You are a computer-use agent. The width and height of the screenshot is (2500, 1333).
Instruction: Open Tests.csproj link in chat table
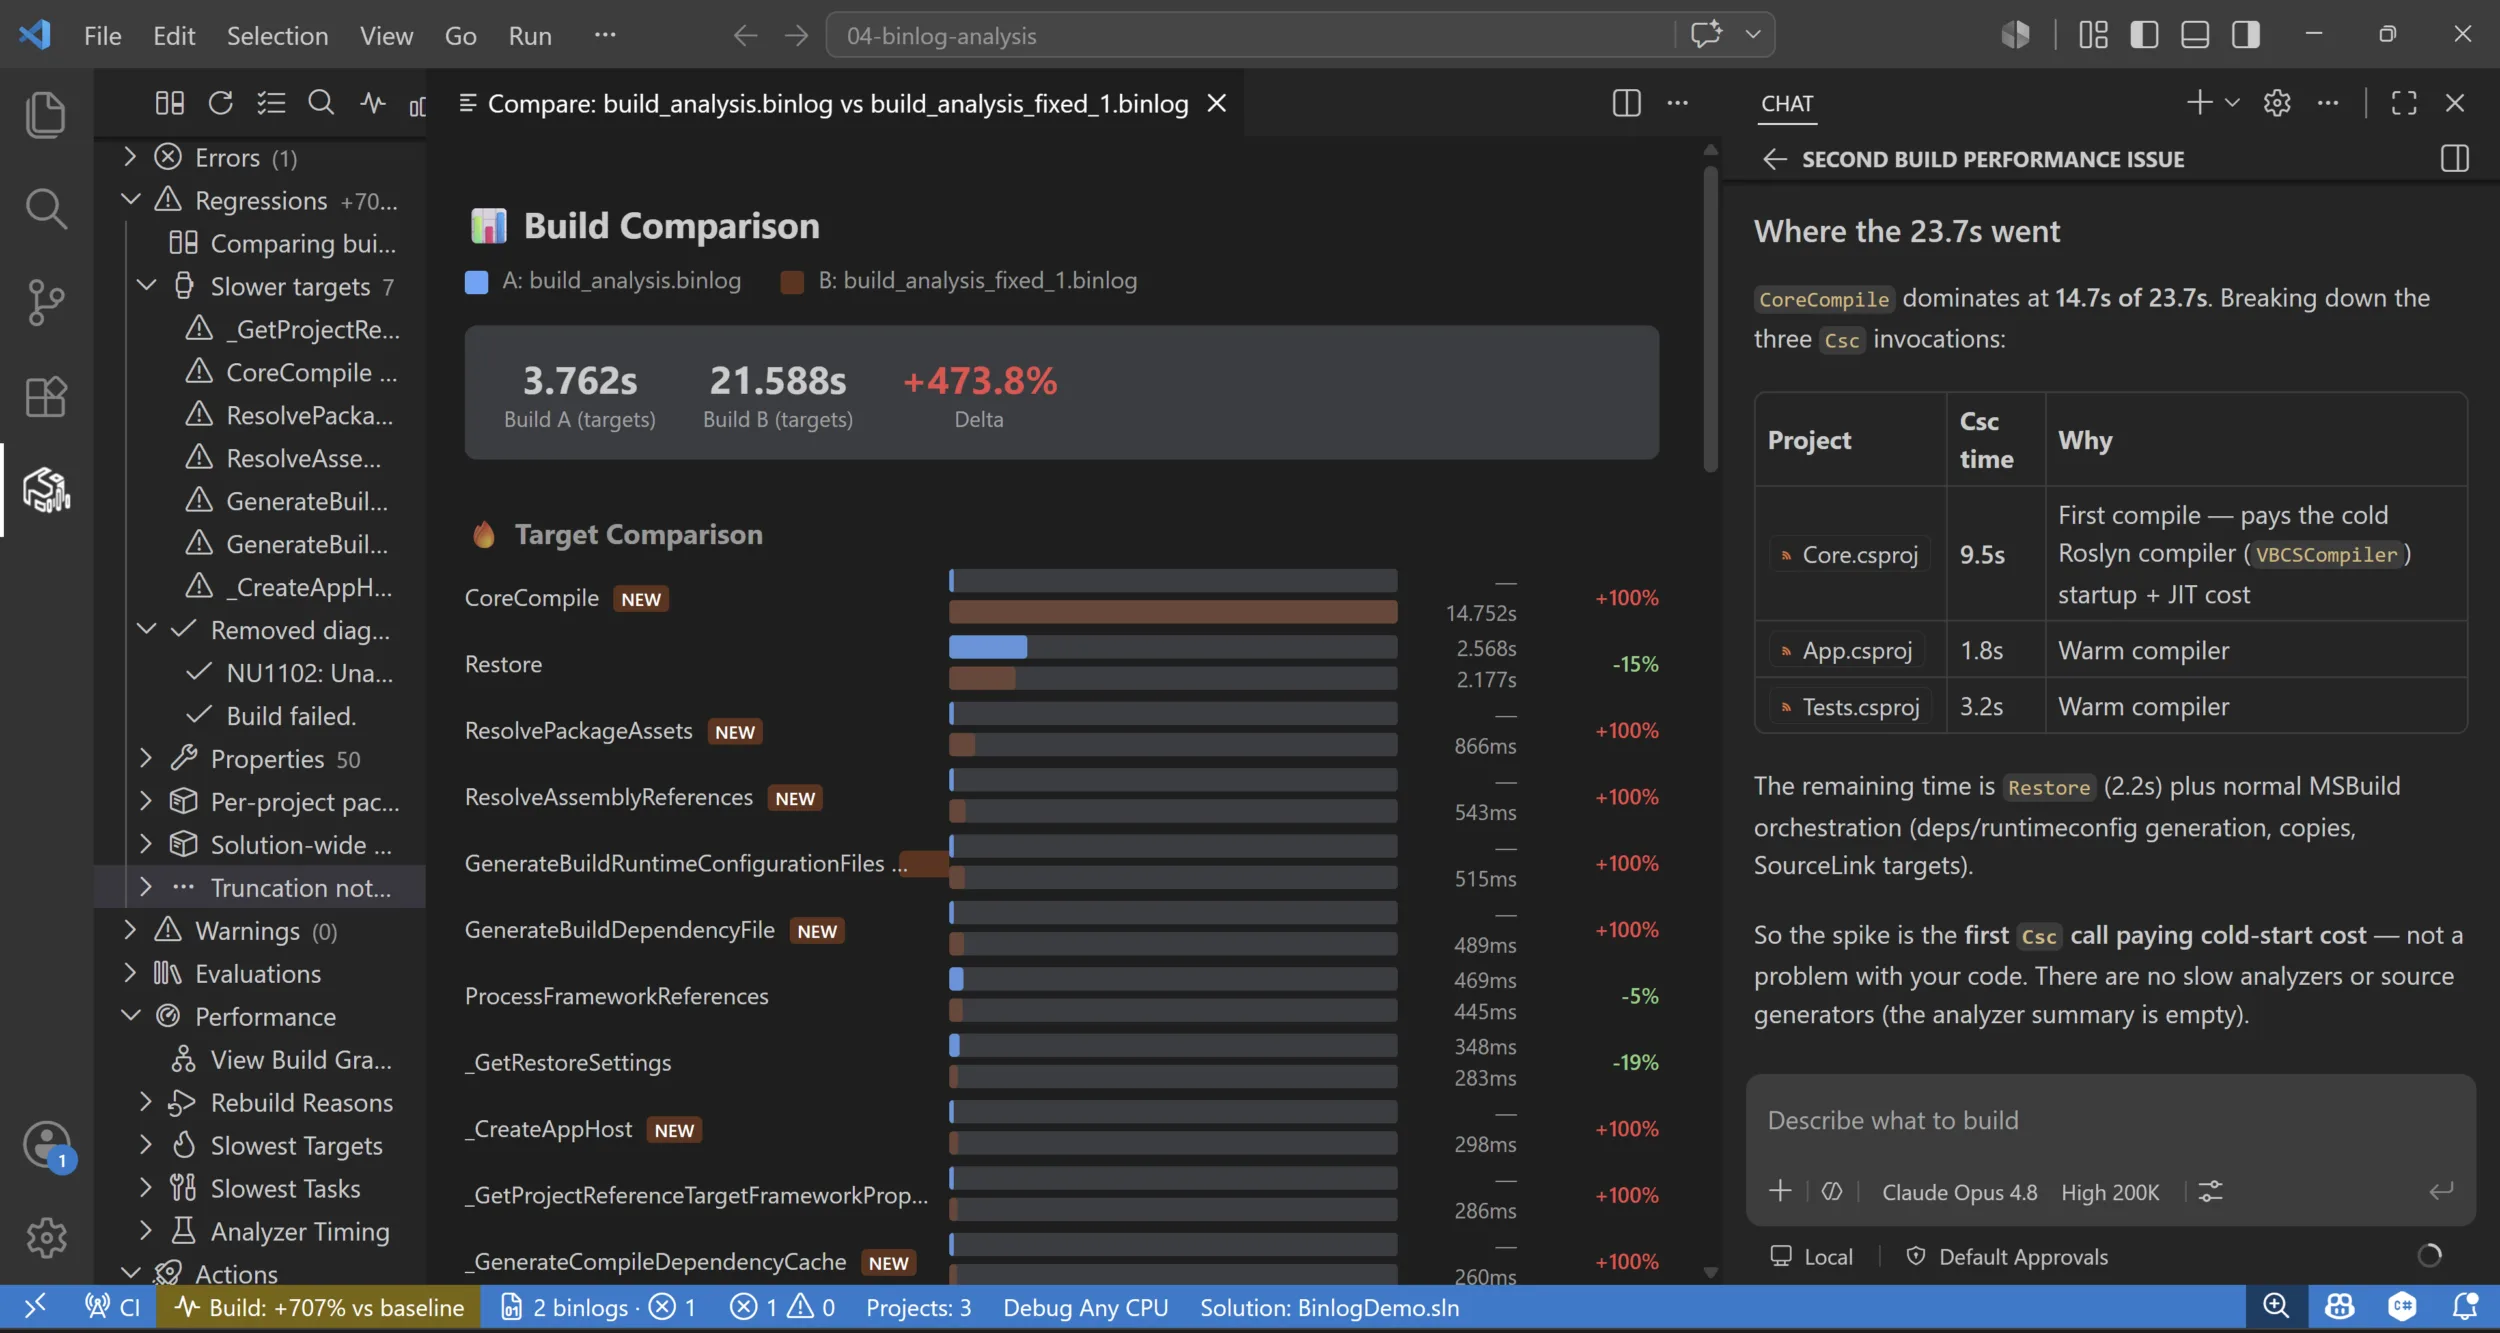[x=1849, y=707]
